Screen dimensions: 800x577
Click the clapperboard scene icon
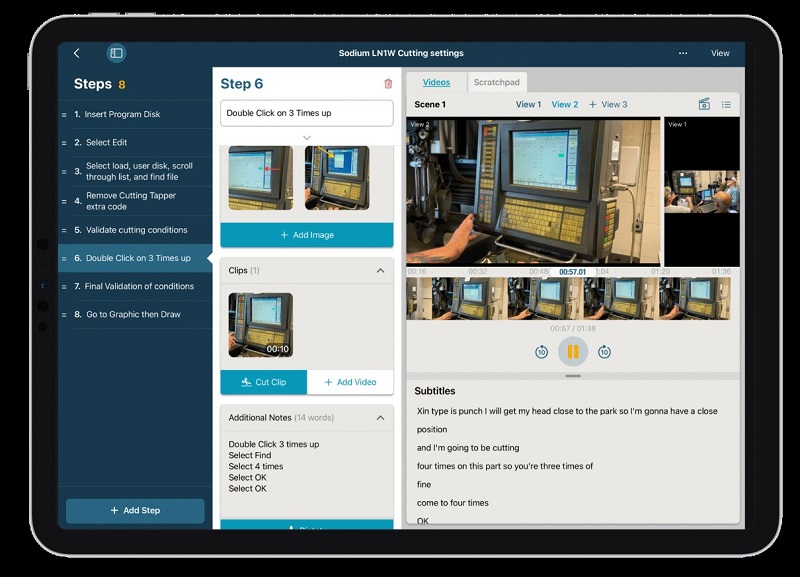click(704, 104)
